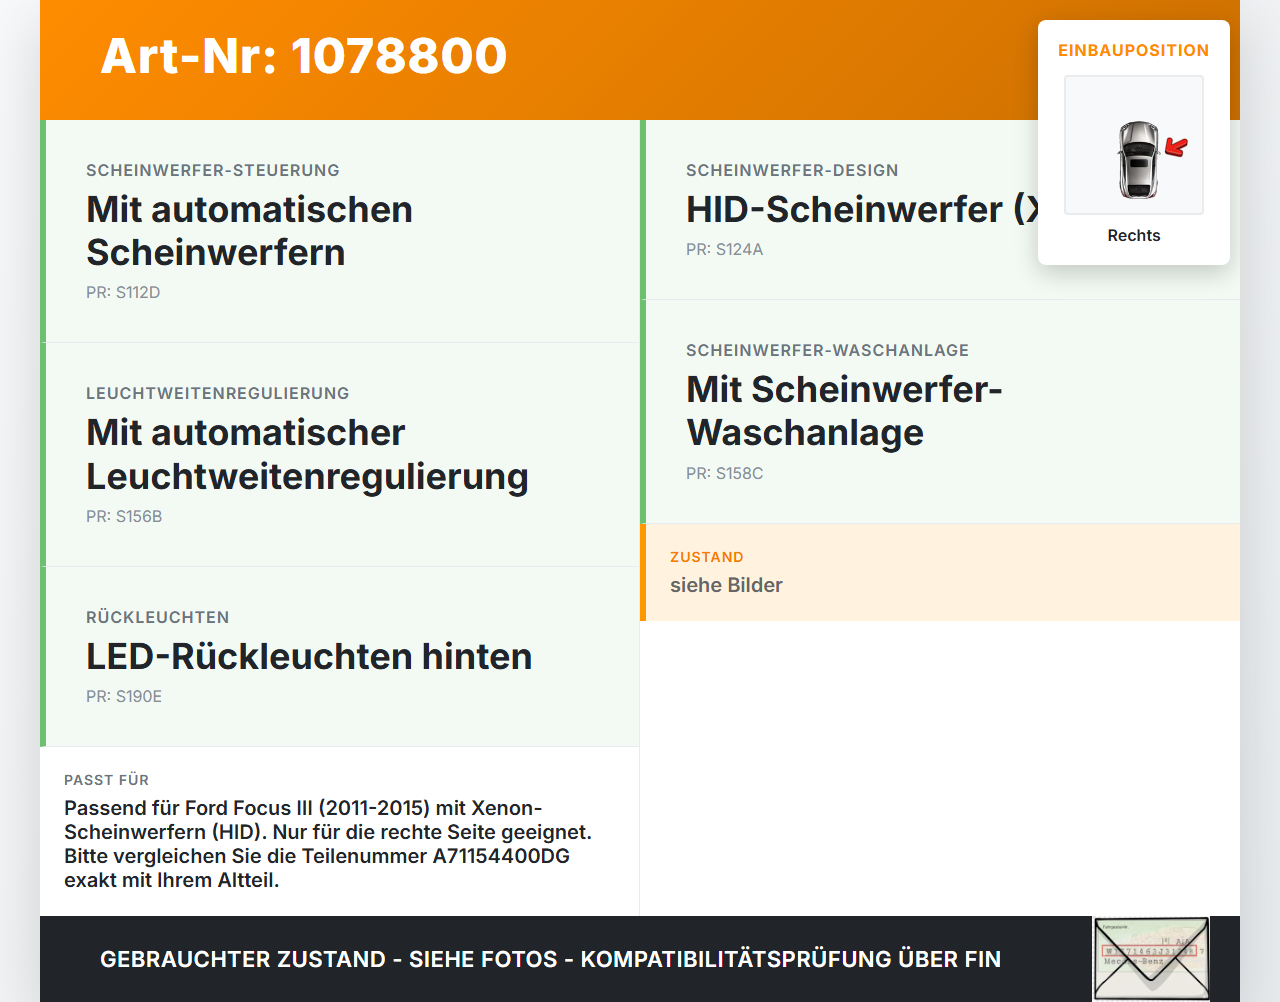Click the PR: S112D code
Image resolution: width=1280 pixels, height=1002 pixels.
tap(123, 293)
